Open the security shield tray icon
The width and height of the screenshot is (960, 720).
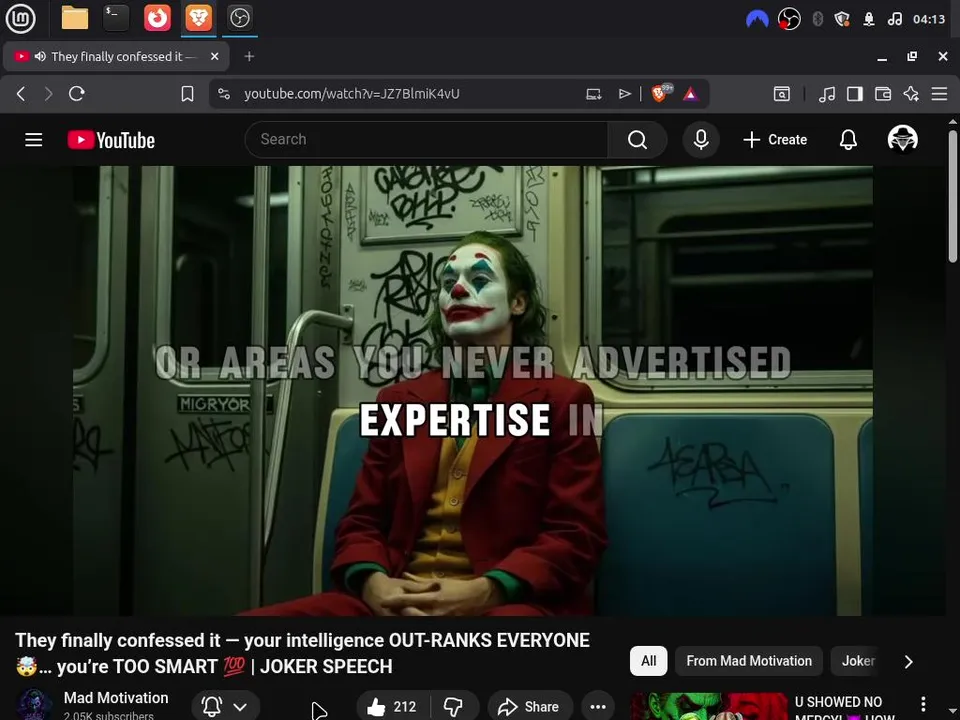click(x=842, y=19)
